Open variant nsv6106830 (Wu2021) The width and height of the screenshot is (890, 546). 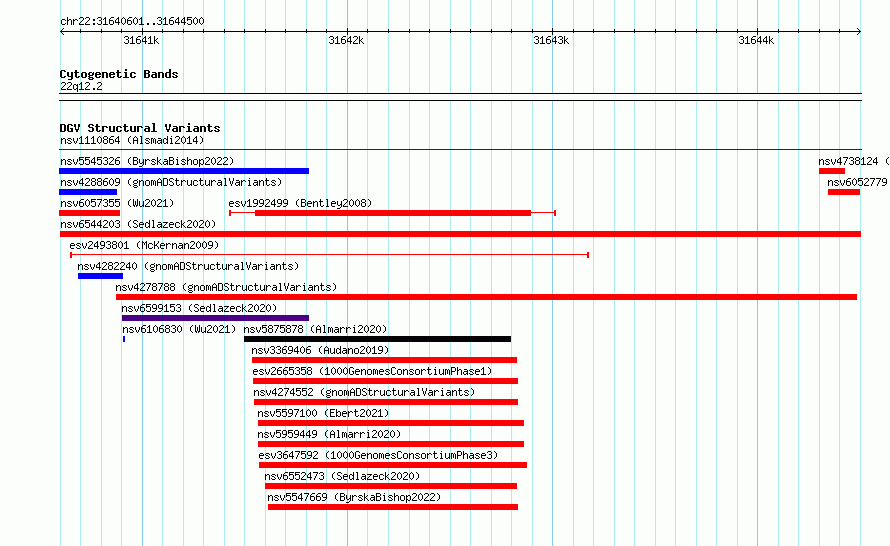tap(179, 329)
